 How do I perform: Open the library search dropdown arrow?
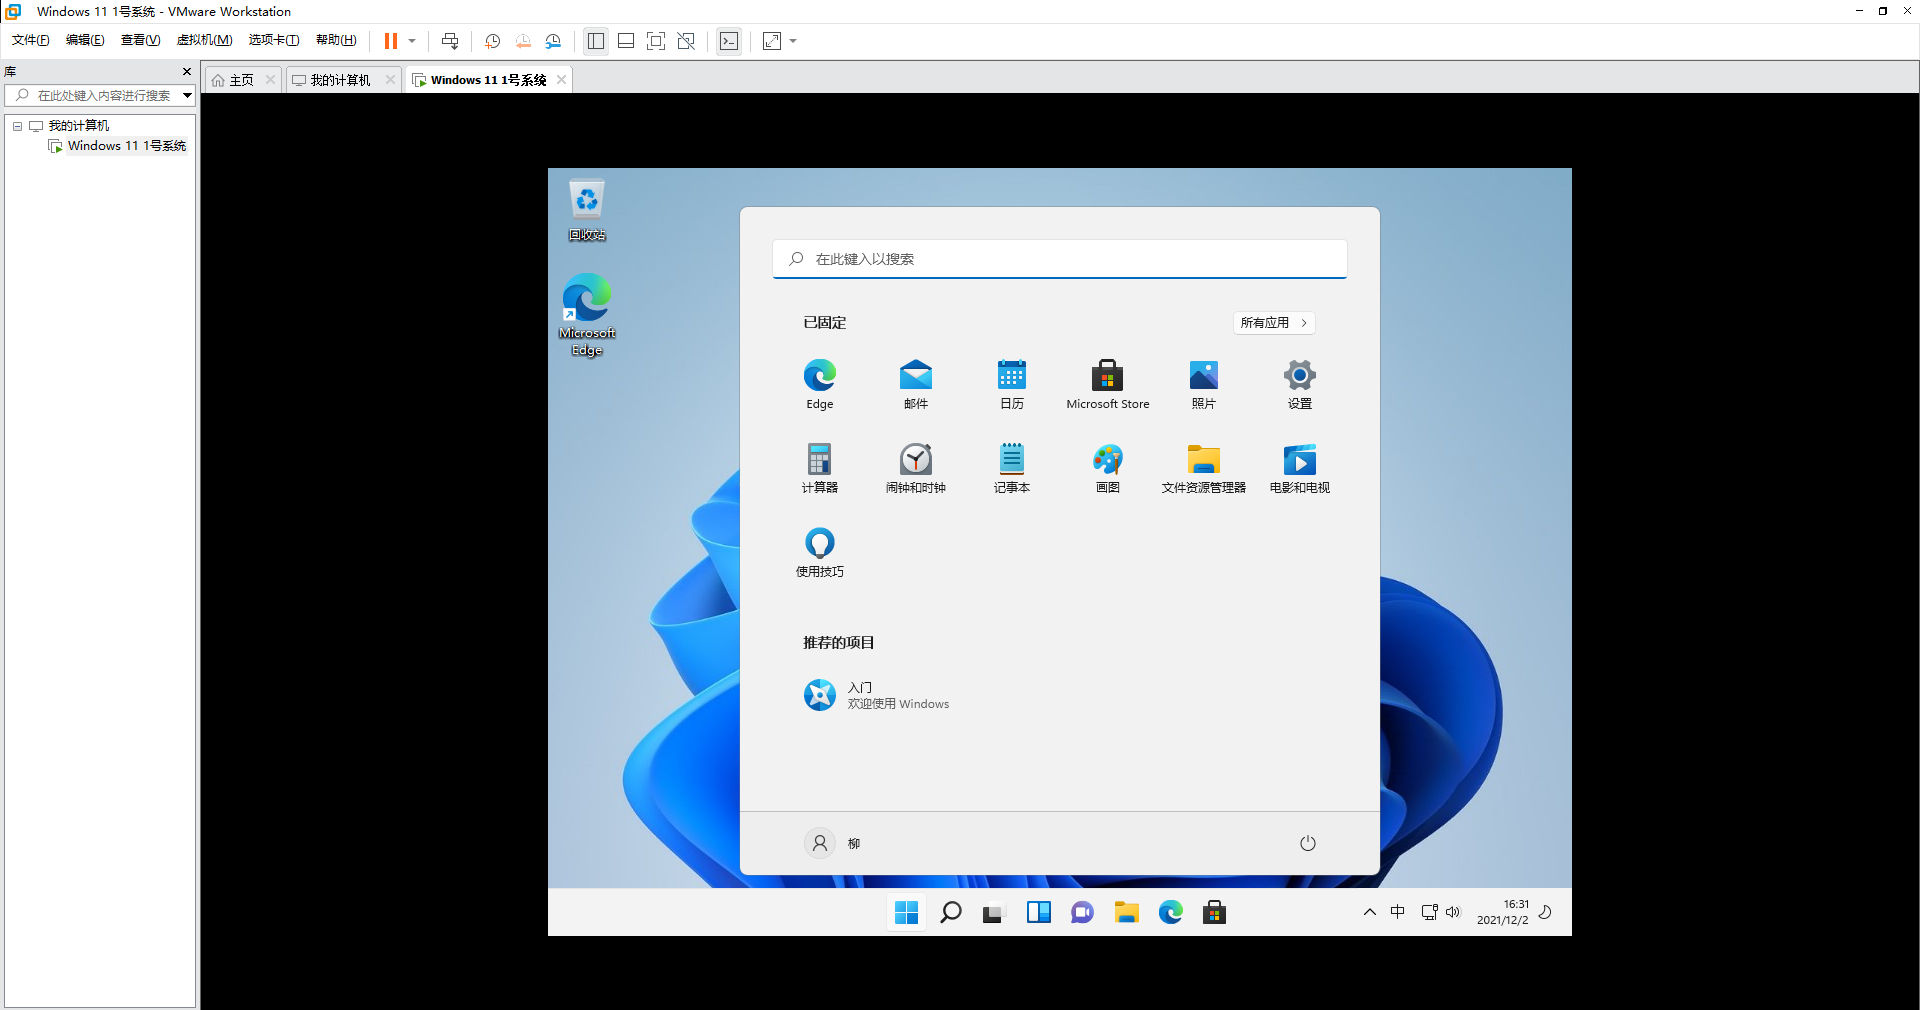[x=187, y=96]
